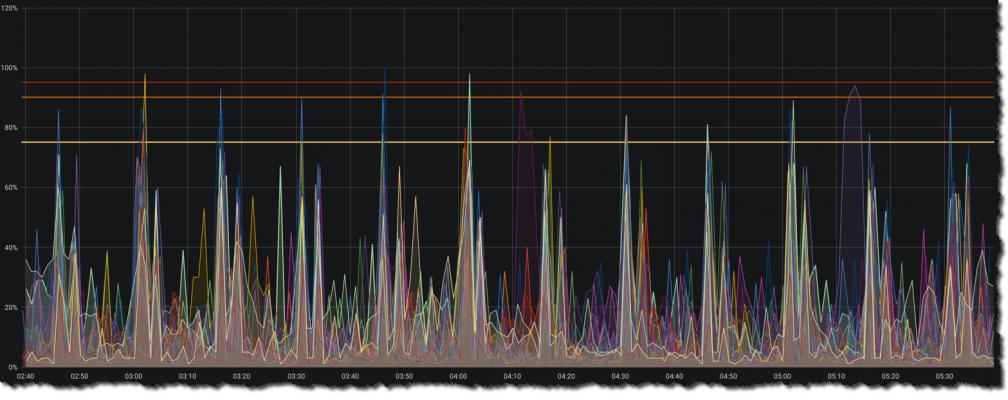
Task: Select the 05:00 time axis label
Action: (x=782, y=375)
